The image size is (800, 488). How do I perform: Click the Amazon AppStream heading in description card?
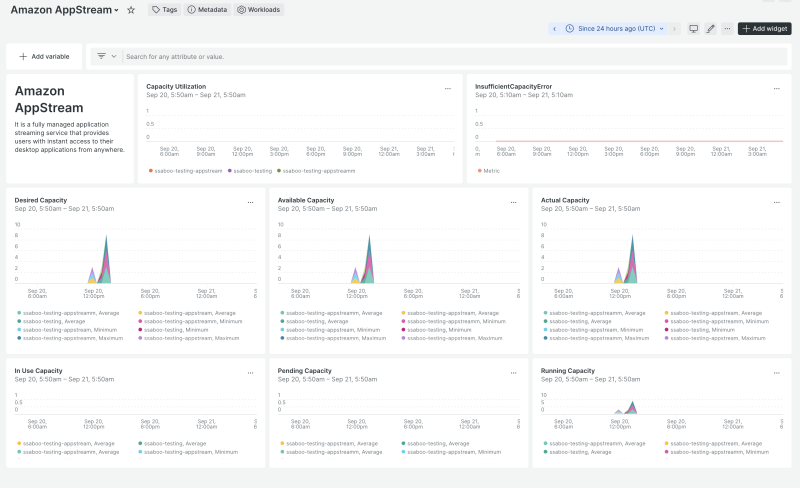[x=49, y=99]
